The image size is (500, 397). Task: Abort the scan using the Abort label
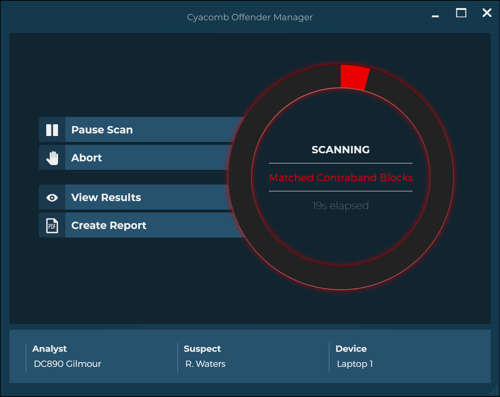click(x=87, y=158)
